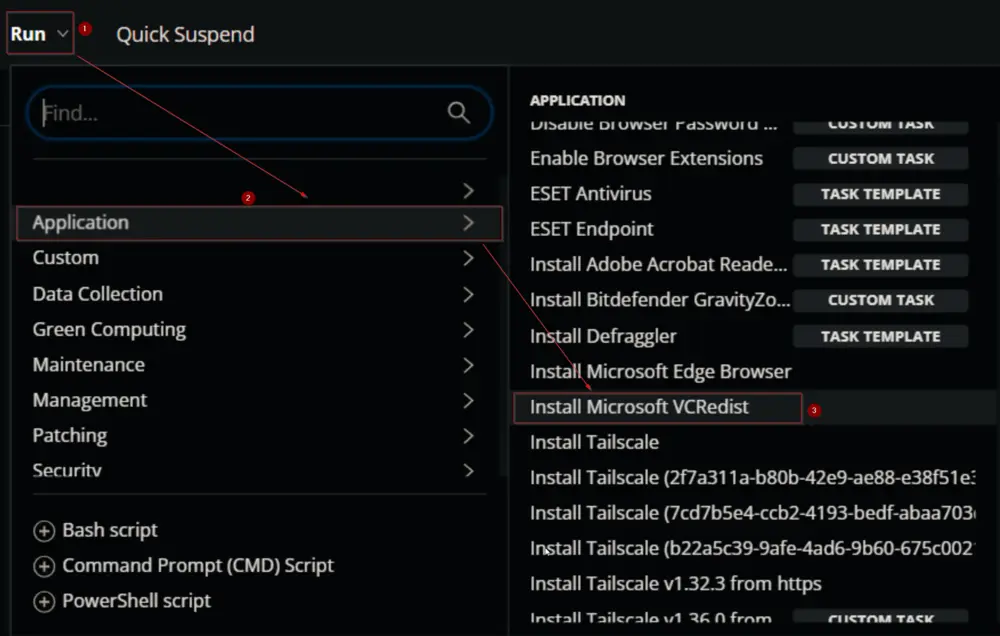
Task: Open the Patching category
Action: [70, 436]
